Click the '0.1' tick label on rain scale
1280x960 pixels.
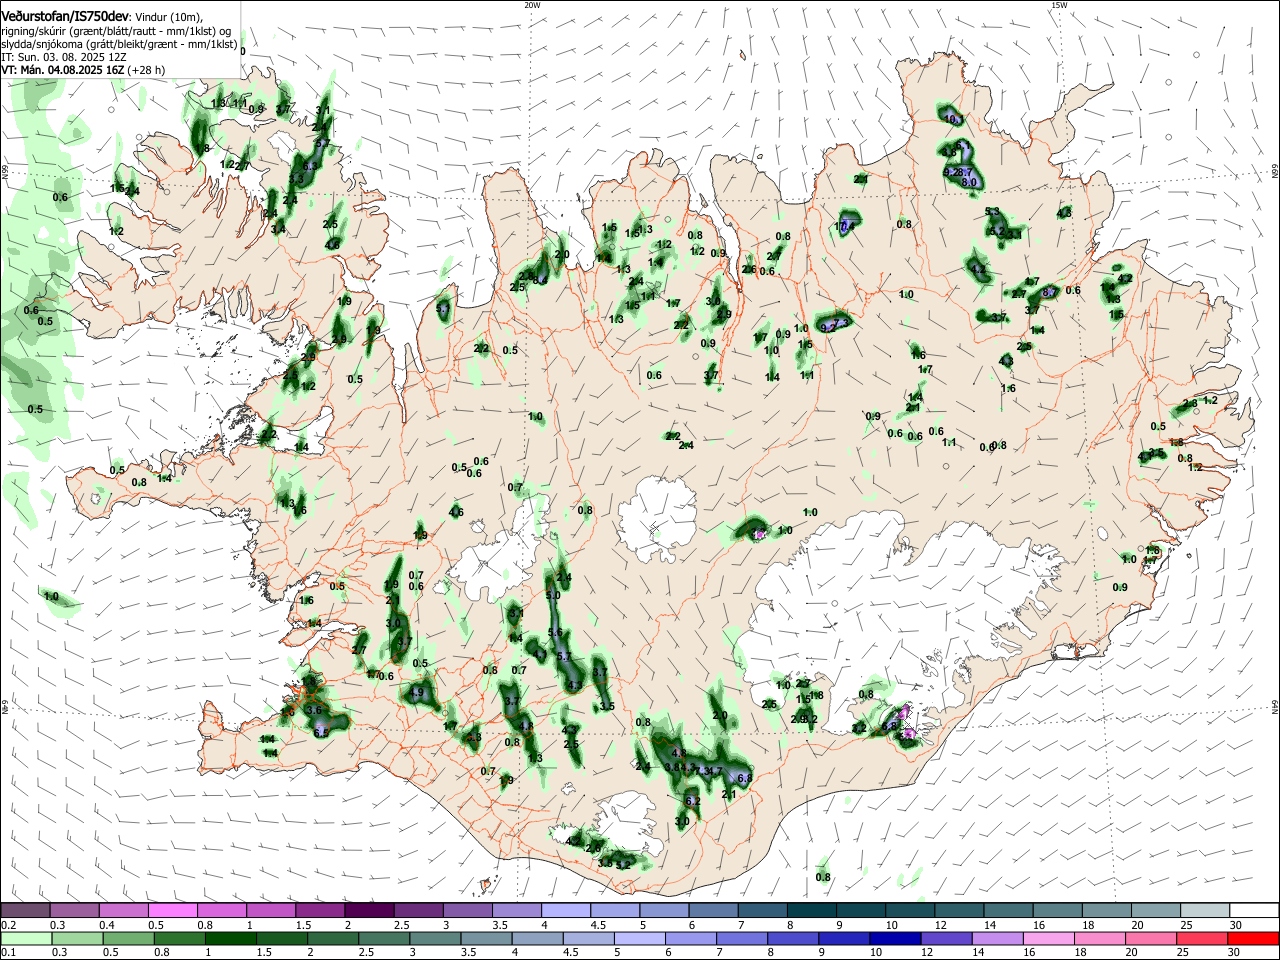point(9,953)
